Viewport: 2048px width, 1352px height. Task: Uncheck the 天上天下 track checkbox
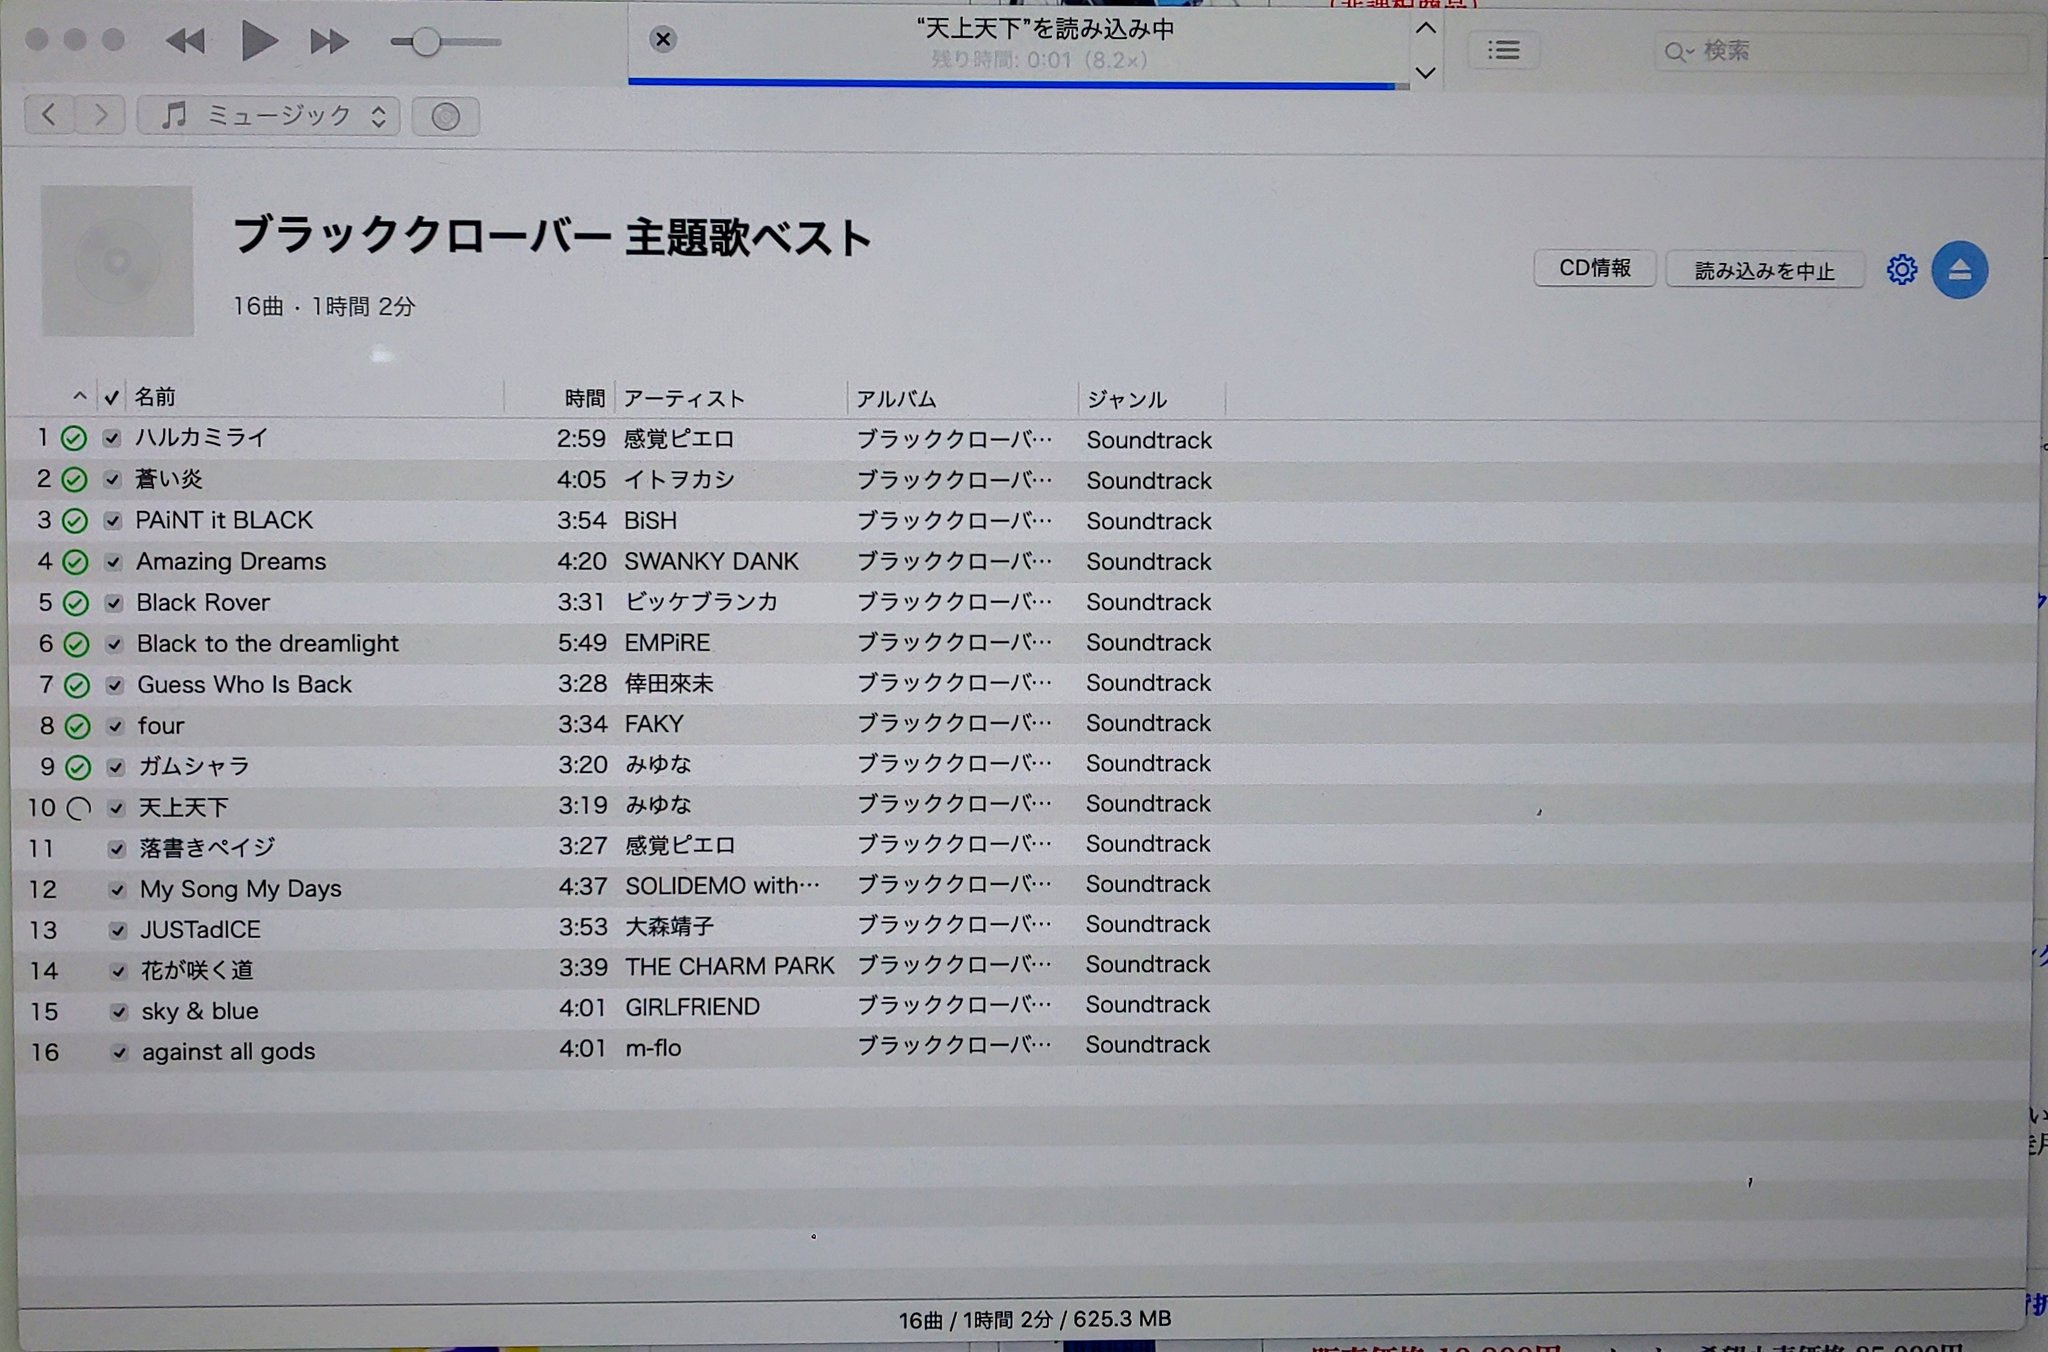[117, 807]
